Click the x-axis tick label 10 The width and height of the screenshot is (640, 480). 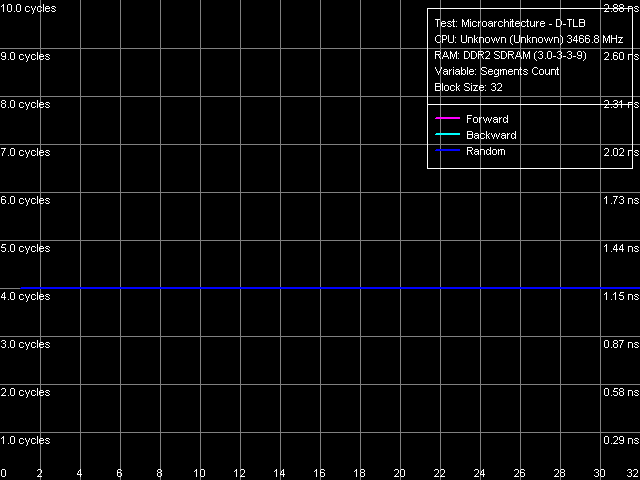click(x=199, y=473)
